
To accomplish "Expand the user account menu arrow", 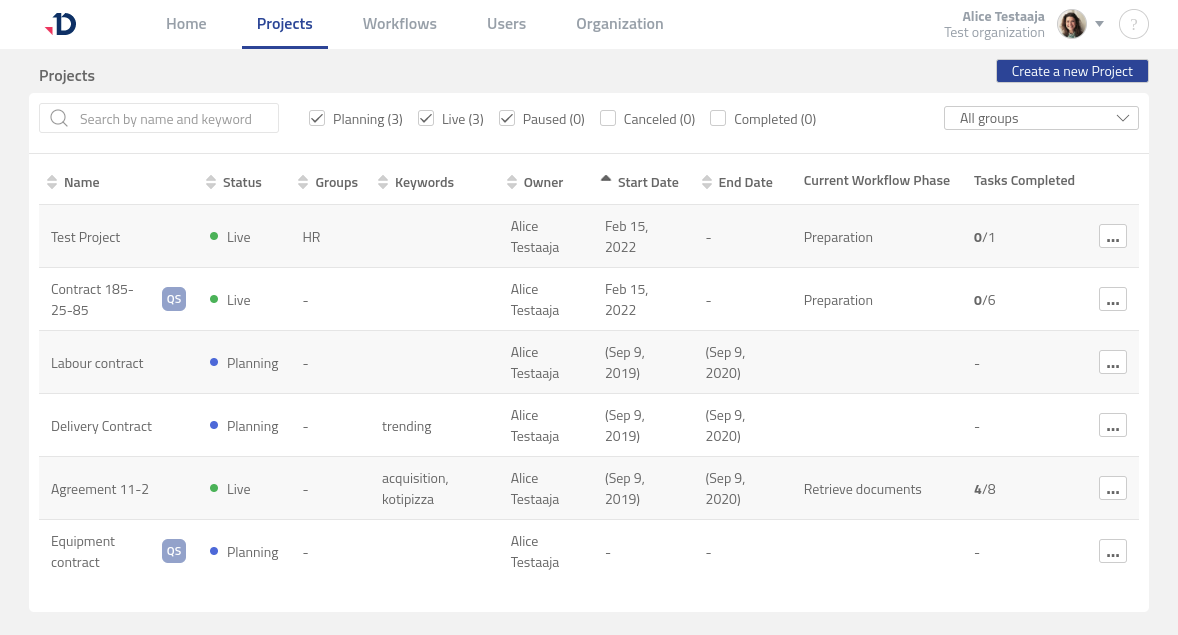I will tap(1099, 24).
